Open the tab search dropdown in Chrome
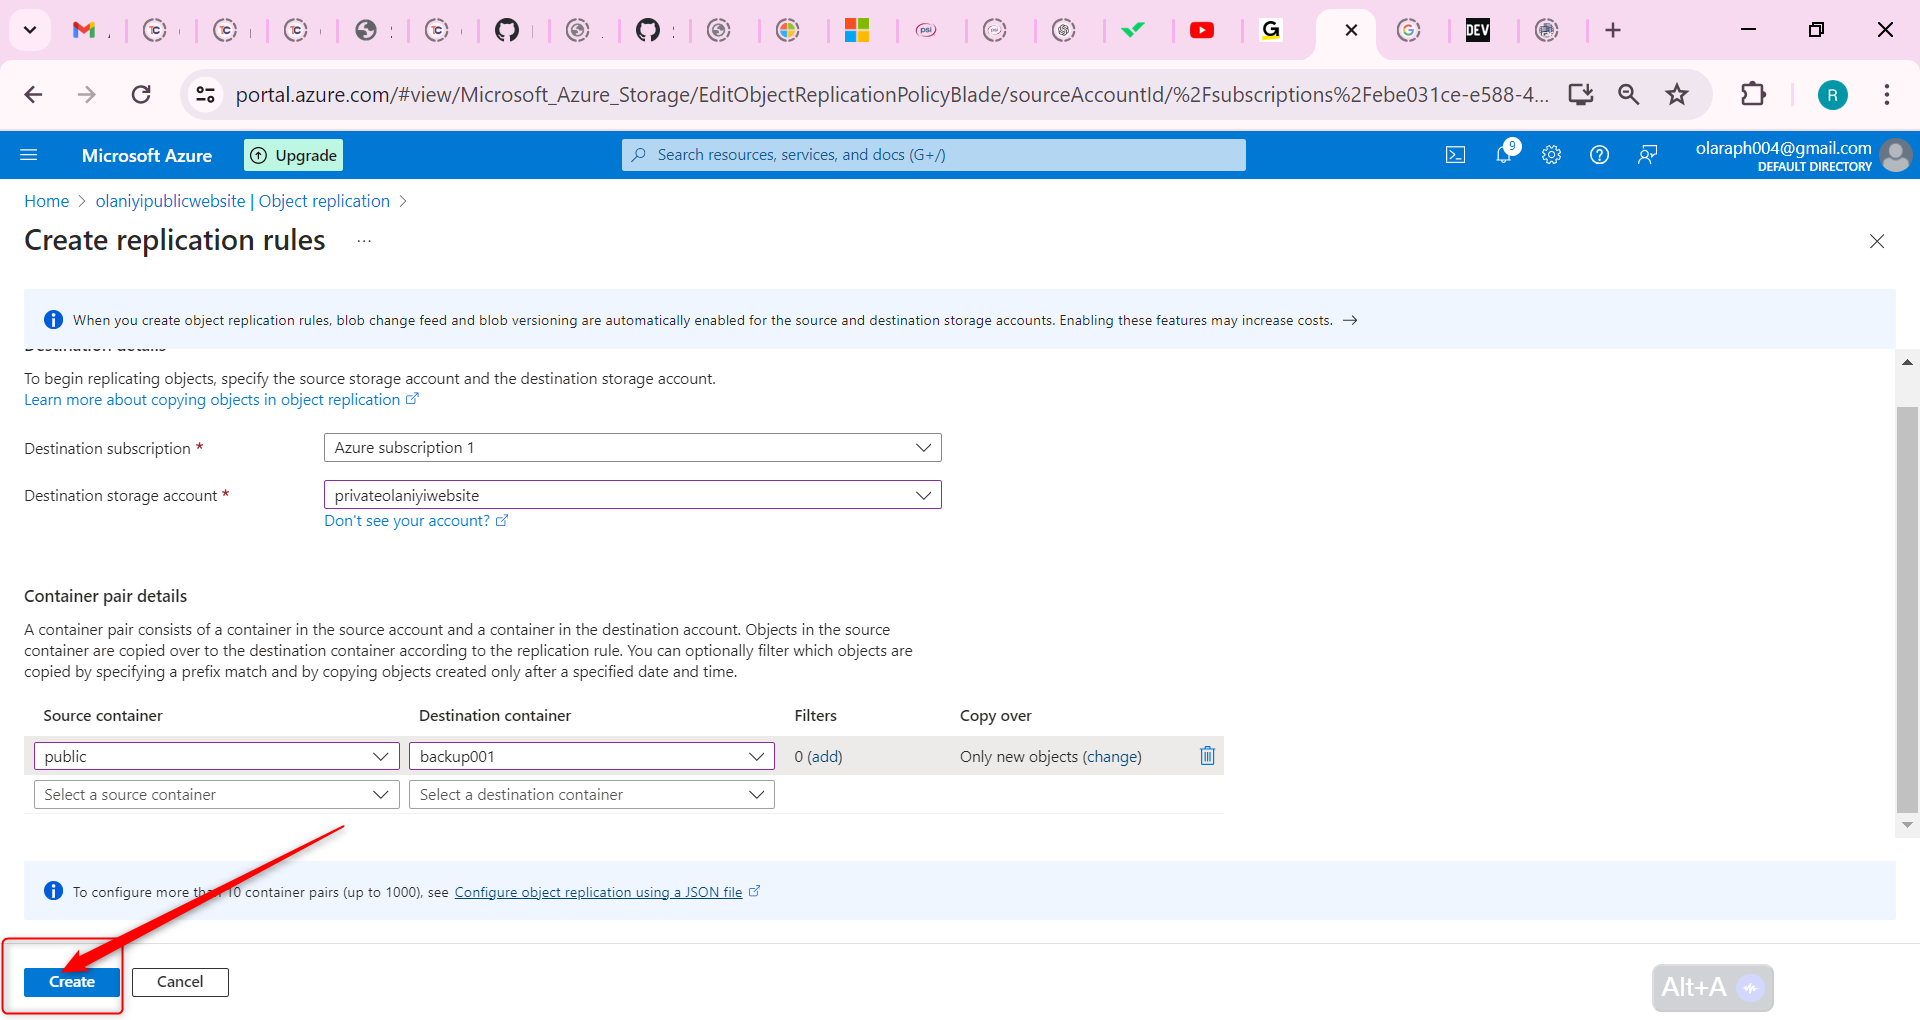1920x1020 pixels. (x=30, y=30)
